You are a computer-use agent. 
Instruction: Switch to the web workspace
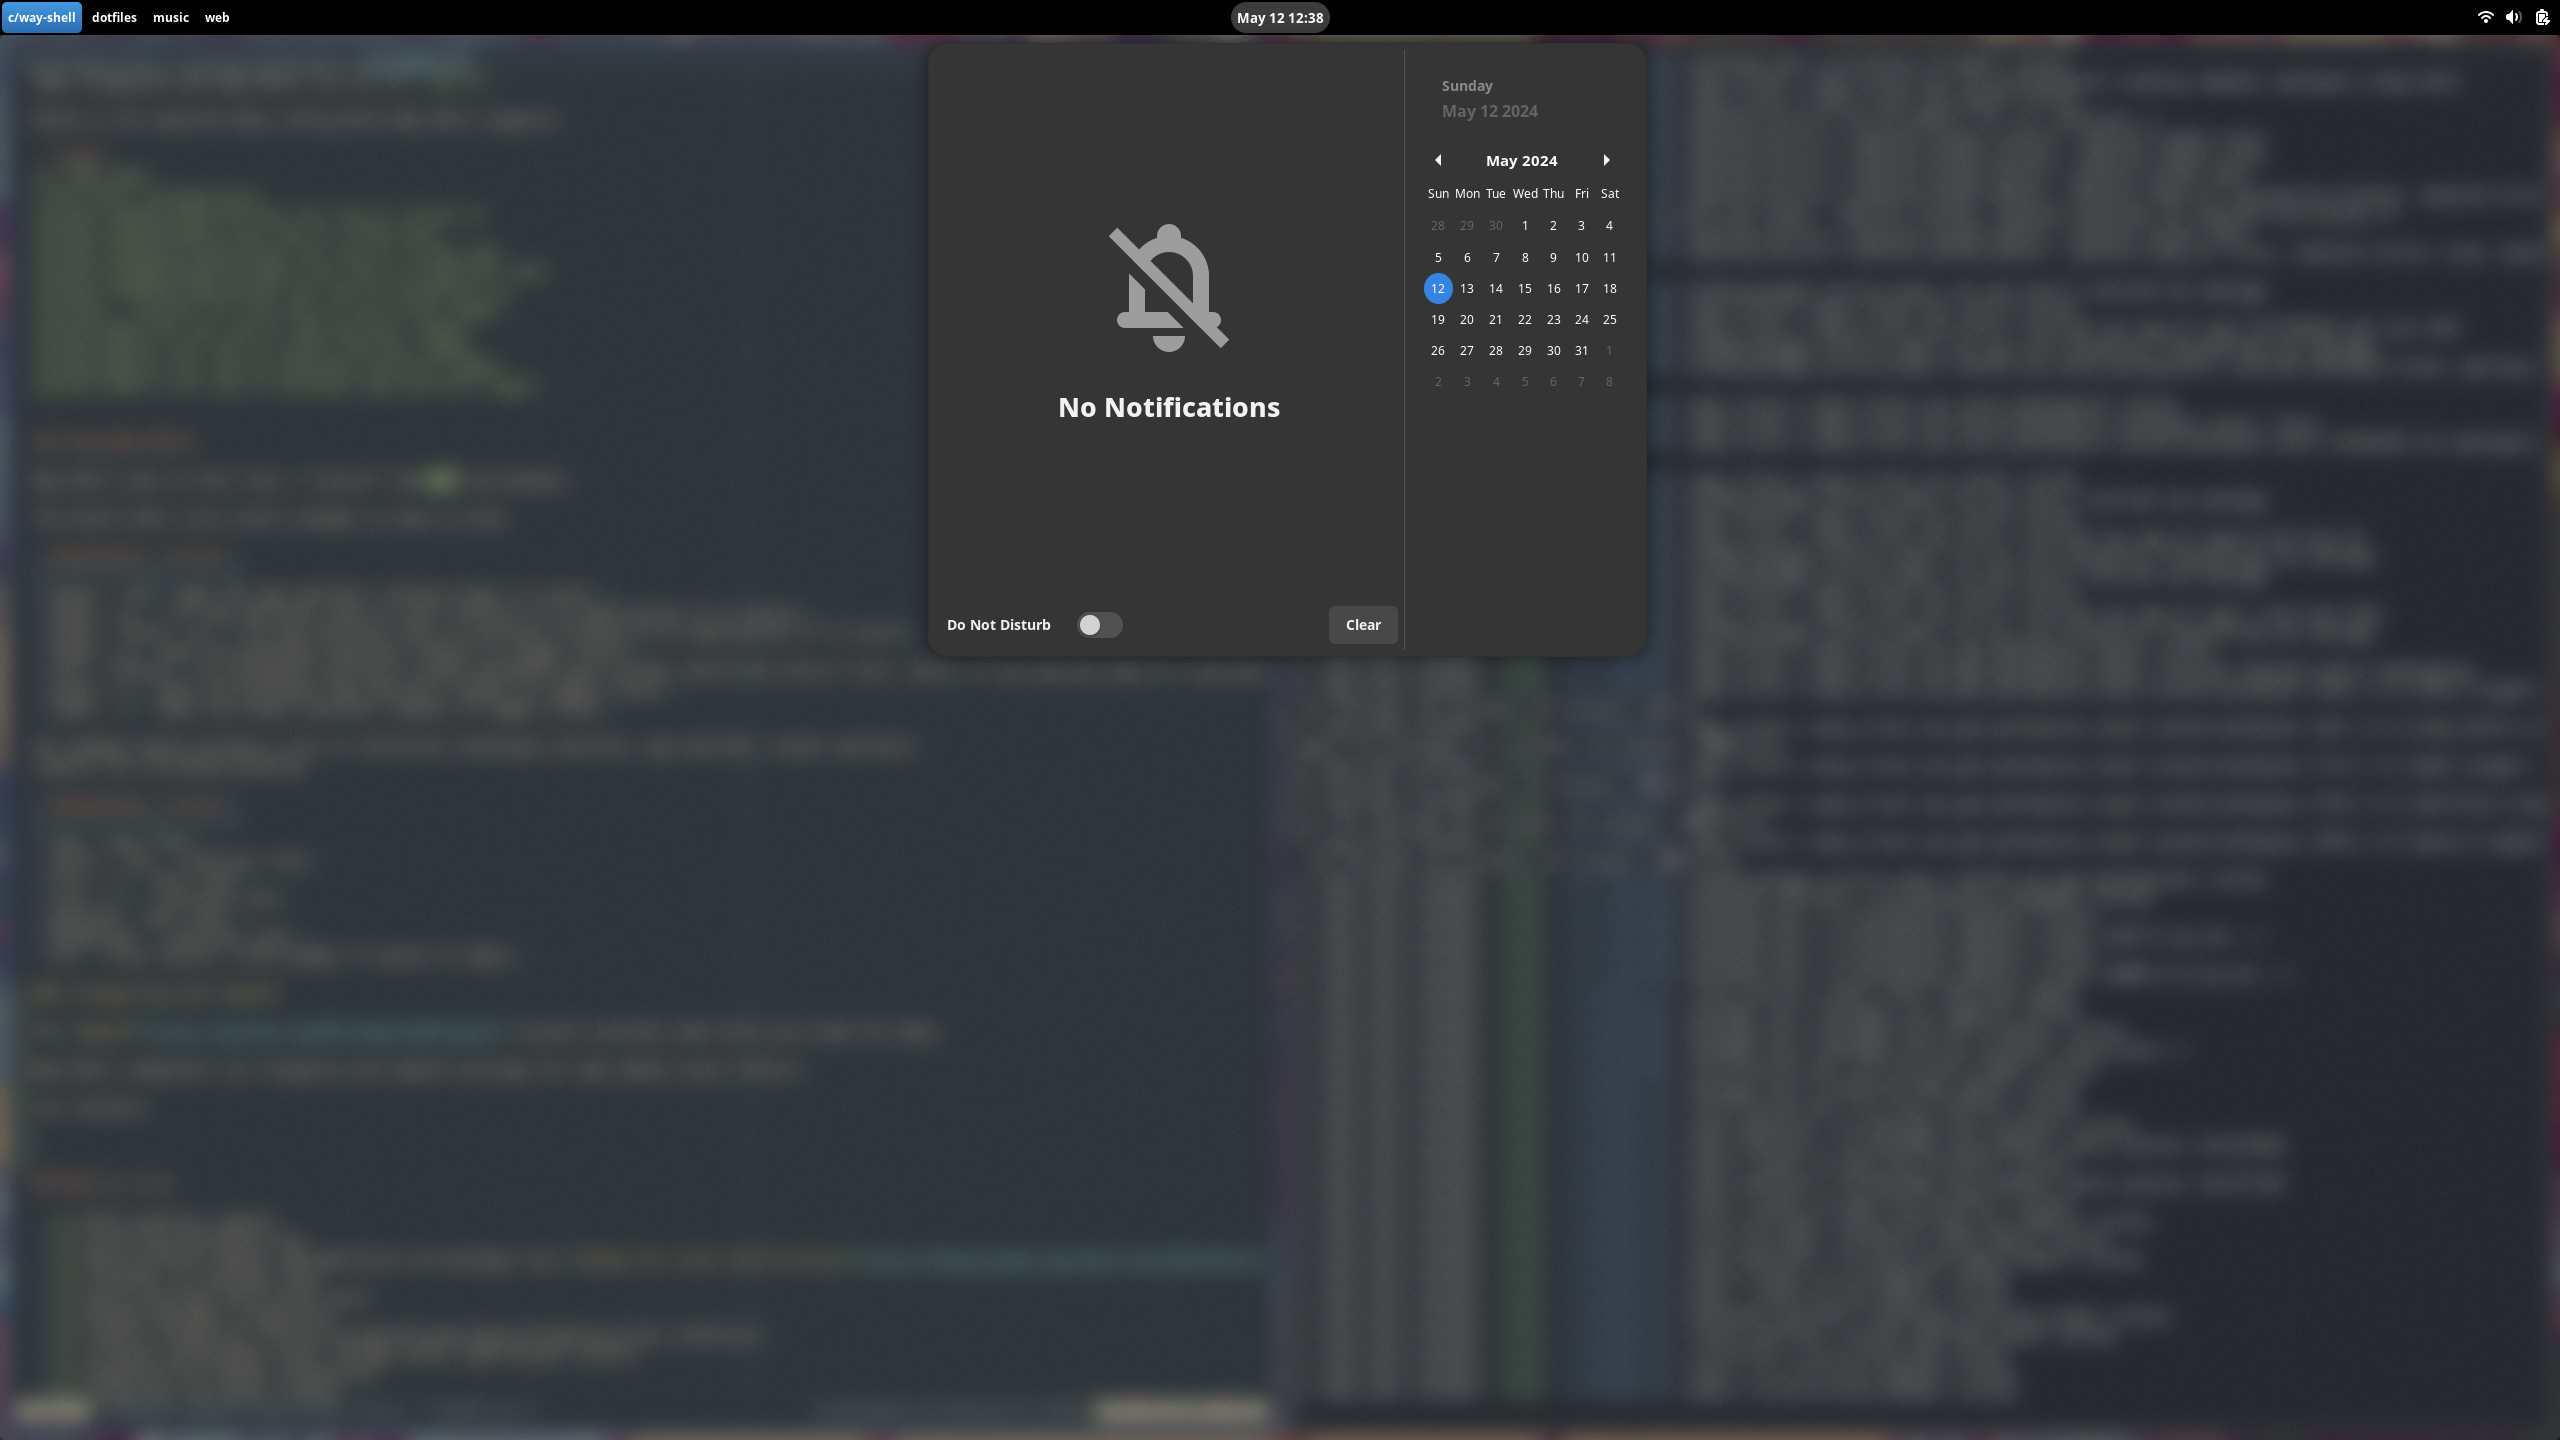217,17
